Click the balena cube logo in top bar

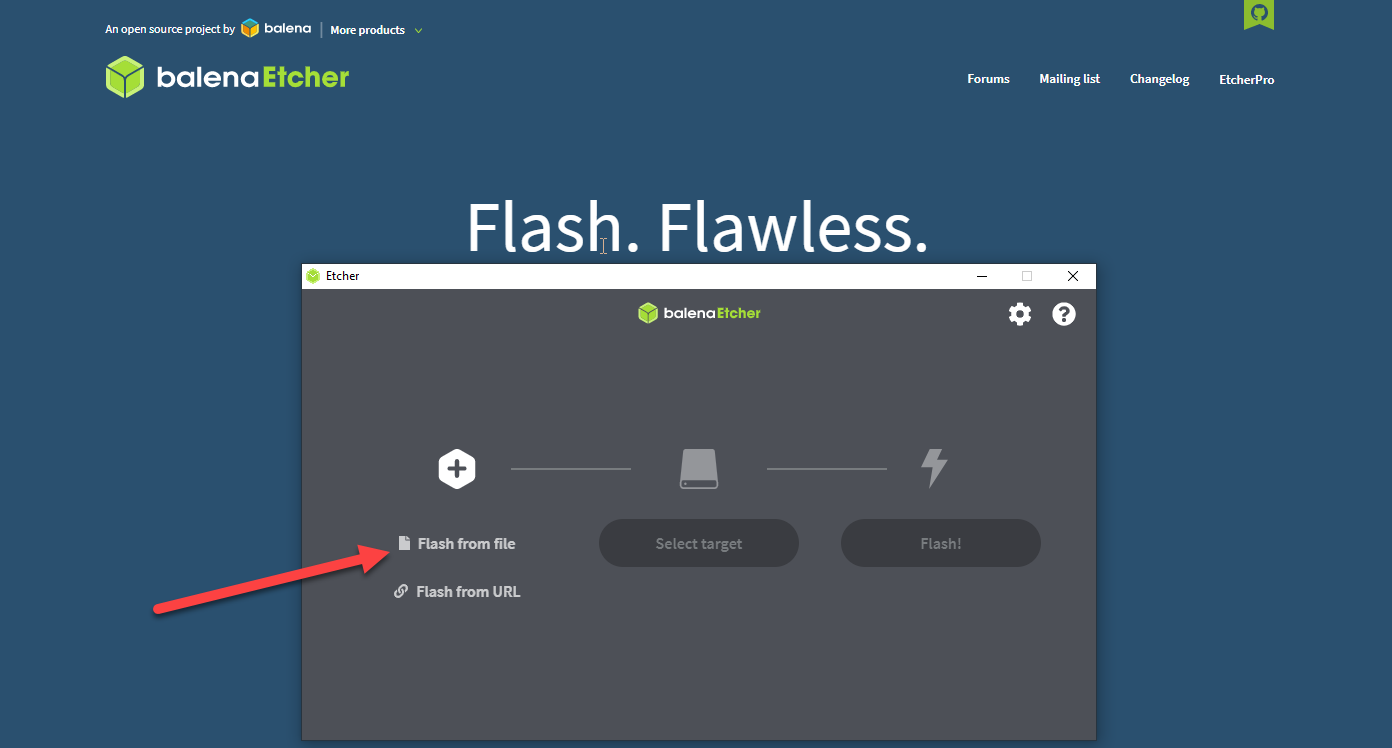coord(276,29)
